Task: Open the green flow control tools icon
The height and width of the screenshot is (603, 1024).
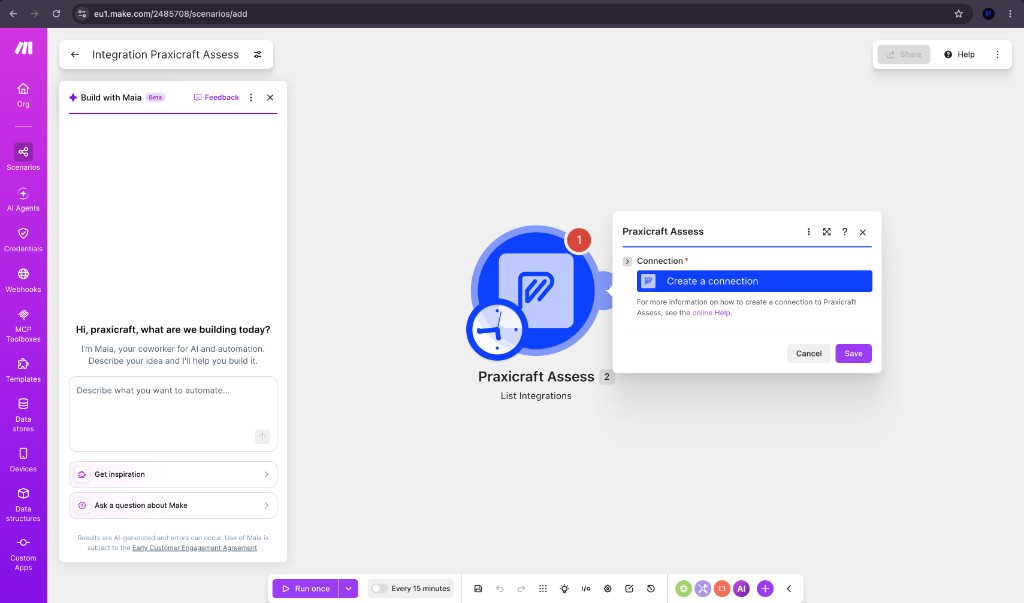Action: pyautogui.click(x=683, y=589)
